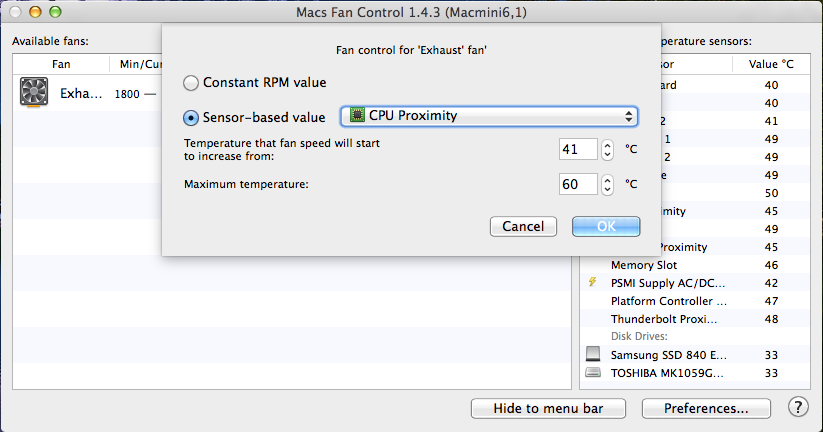
Task: Click the PSMI Supply value 42
Action: pyautogui.click(x=771, y=283)
